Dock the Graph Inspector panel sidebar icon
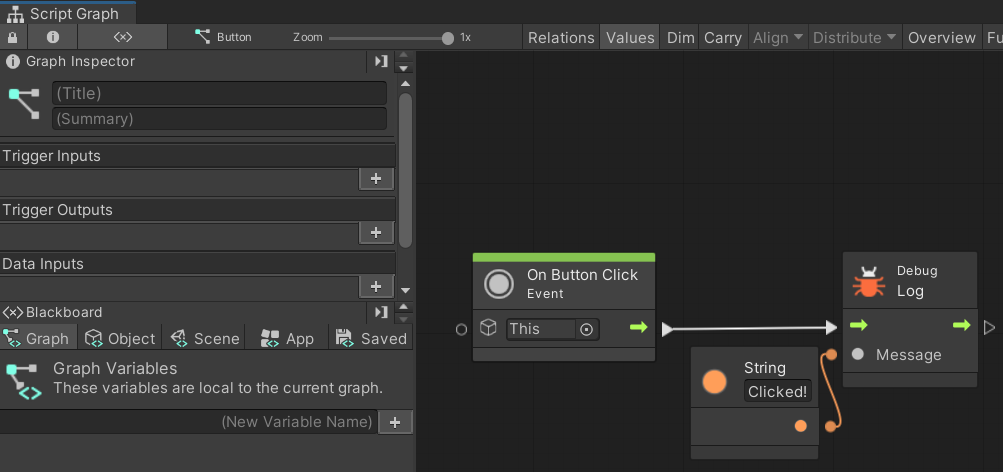Viewport: 1003px width, 472px height. click(x=381, y=61)
